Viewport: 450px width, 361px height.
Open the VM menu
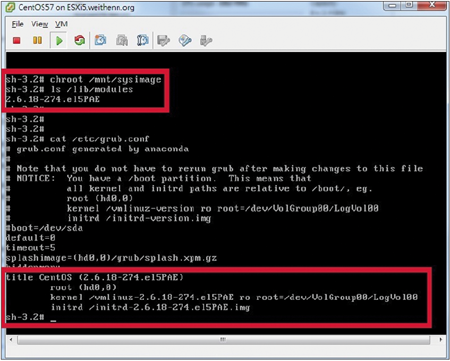pyautogui.click(x=61, y=24)
